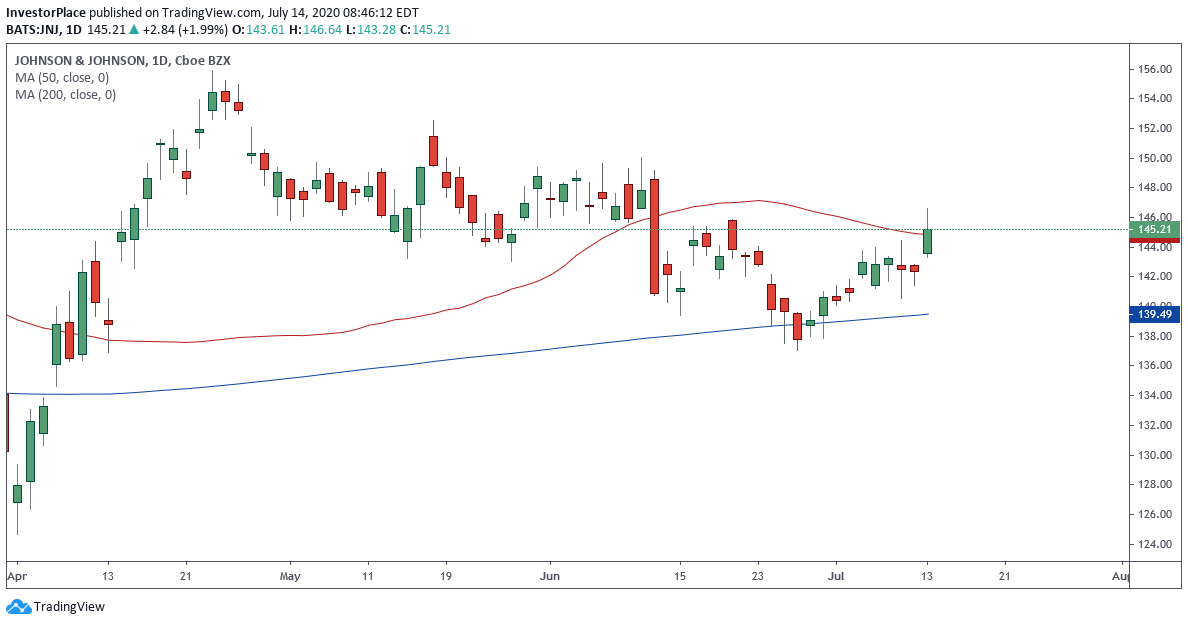This screenshot has width=1188, height=625.
Task: Click the May label on time axis
Action: [x=290, y=577]
